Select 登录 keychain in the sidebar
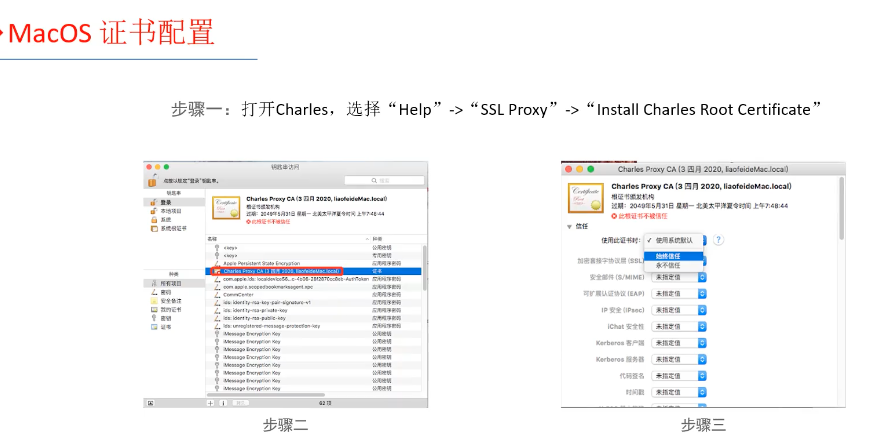The image size is (889, 447). point(175,202)
